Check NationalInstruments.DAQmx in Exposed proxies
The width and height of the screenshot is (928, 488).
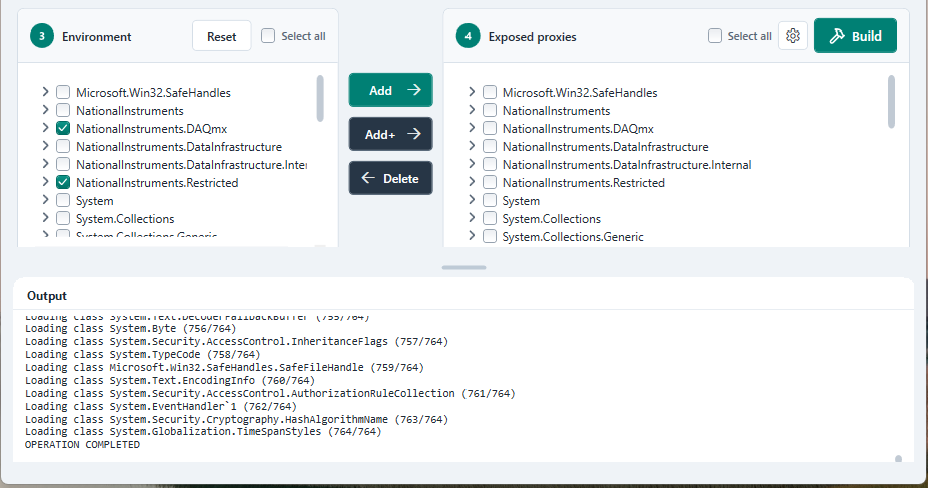(x=490, y=128)
